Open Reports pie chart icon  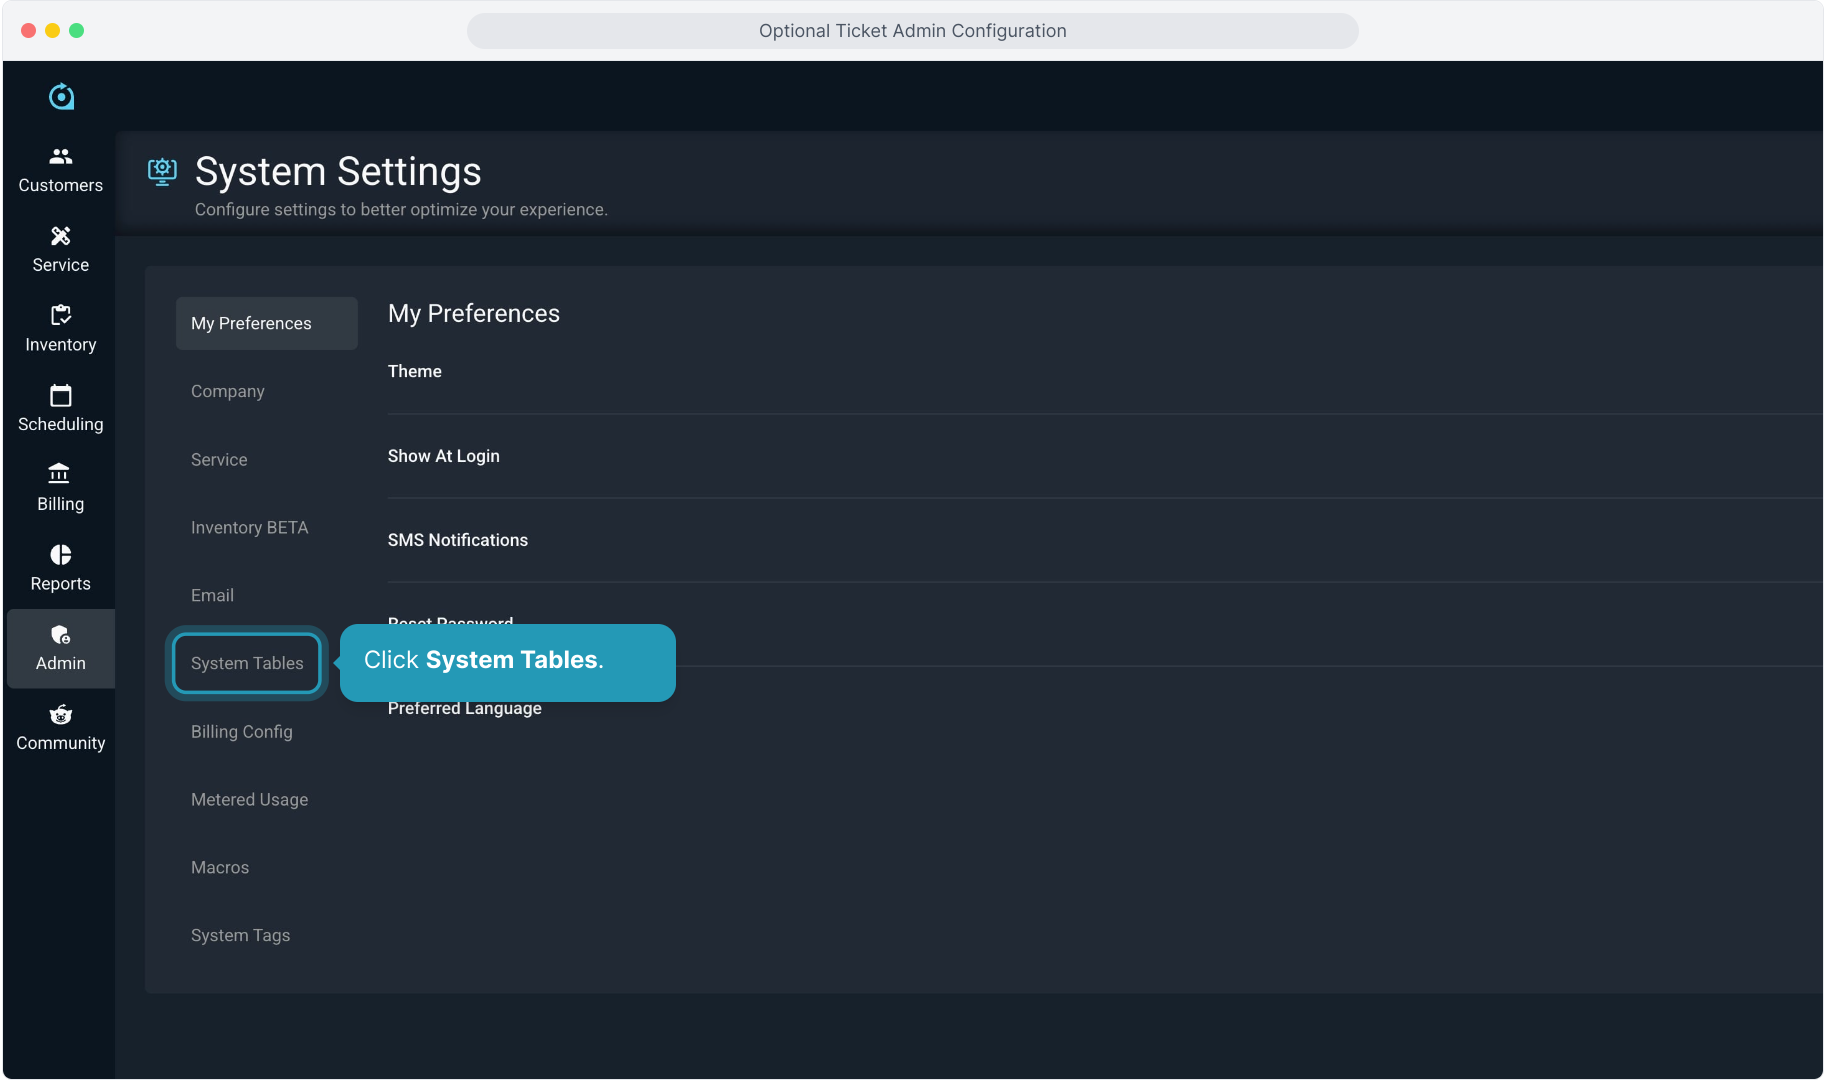pos(61,555)
